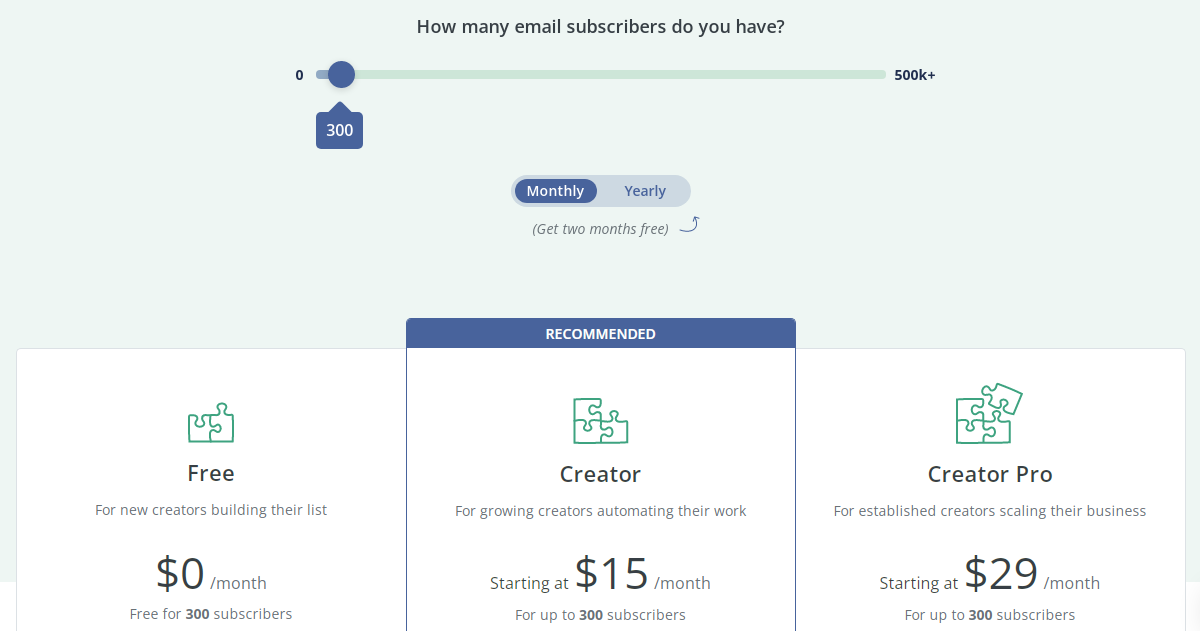
Task: Click the Free plan puzzle icon
Action: 211,423
